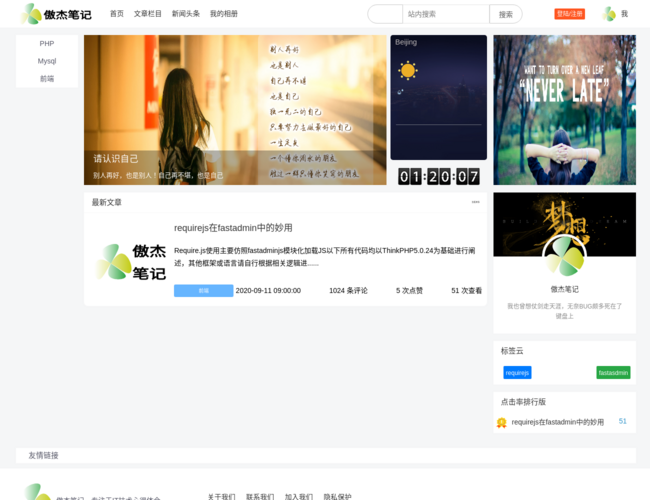This screenshot has width=650, height=500.
Task: Click the orange 登陆/注册 button
Action: [570, 14]
